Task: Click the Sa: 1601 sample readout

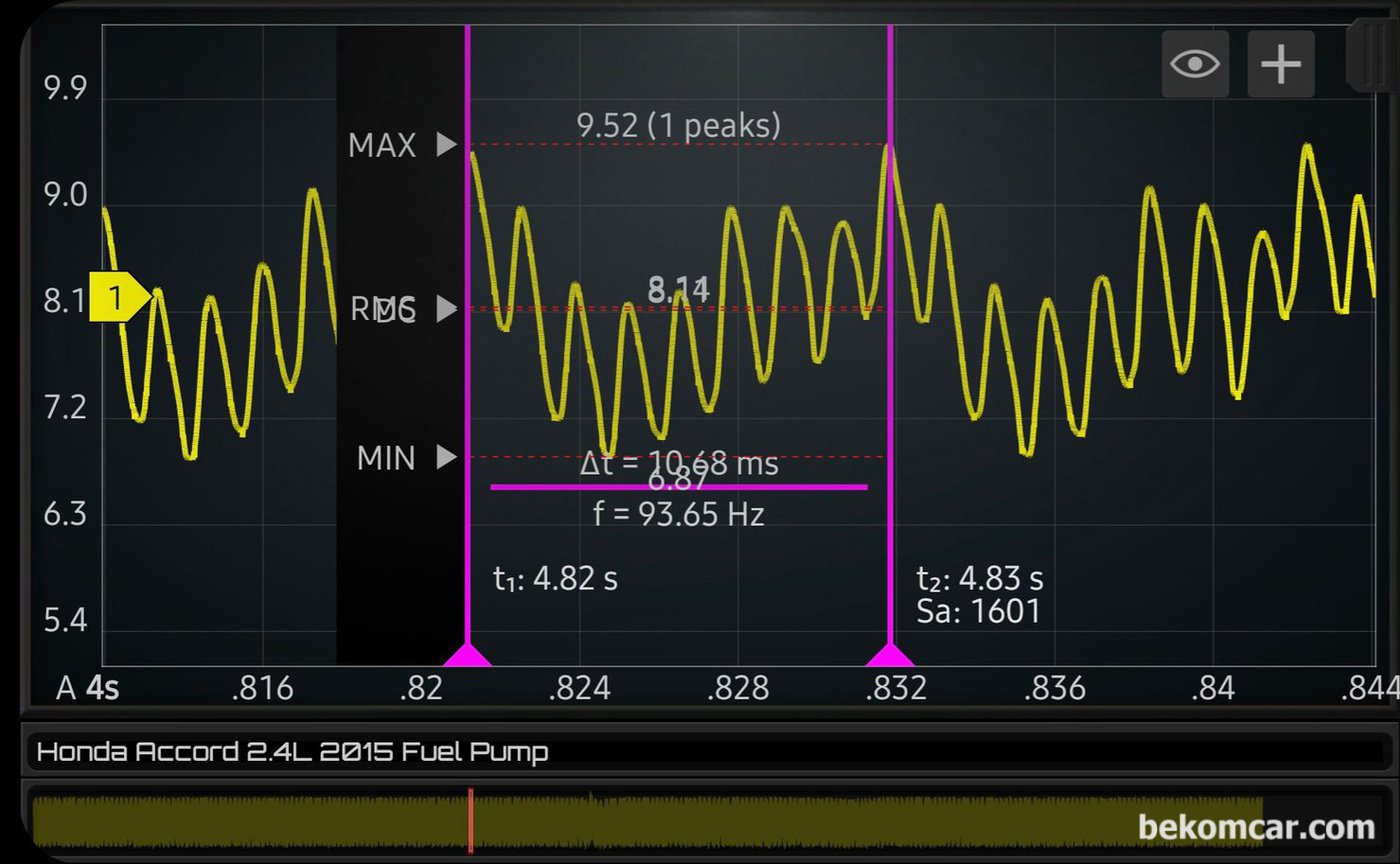Action: click(978, 611)
